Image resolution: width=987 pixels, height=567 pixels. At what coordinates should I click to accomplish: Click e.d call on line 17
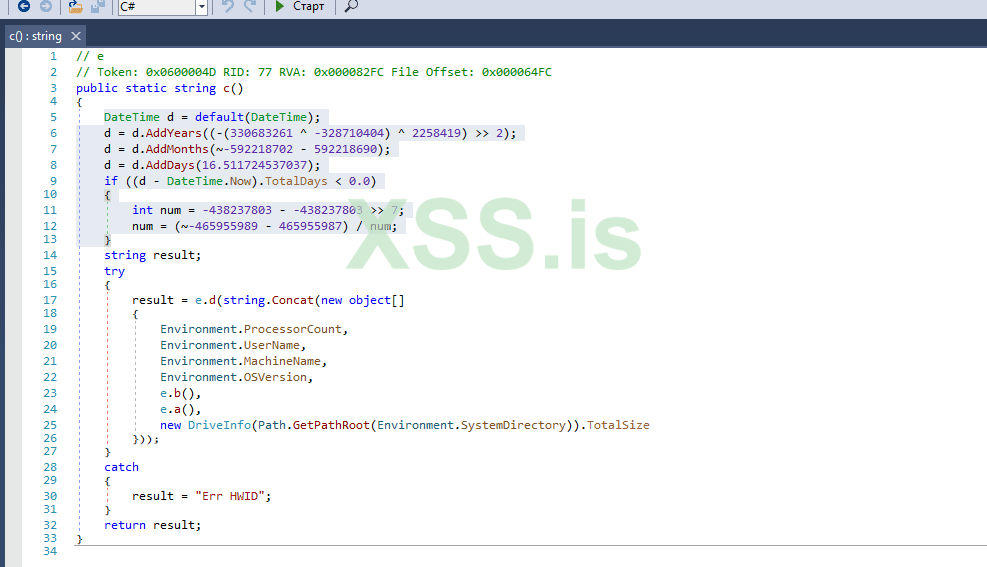205,300
